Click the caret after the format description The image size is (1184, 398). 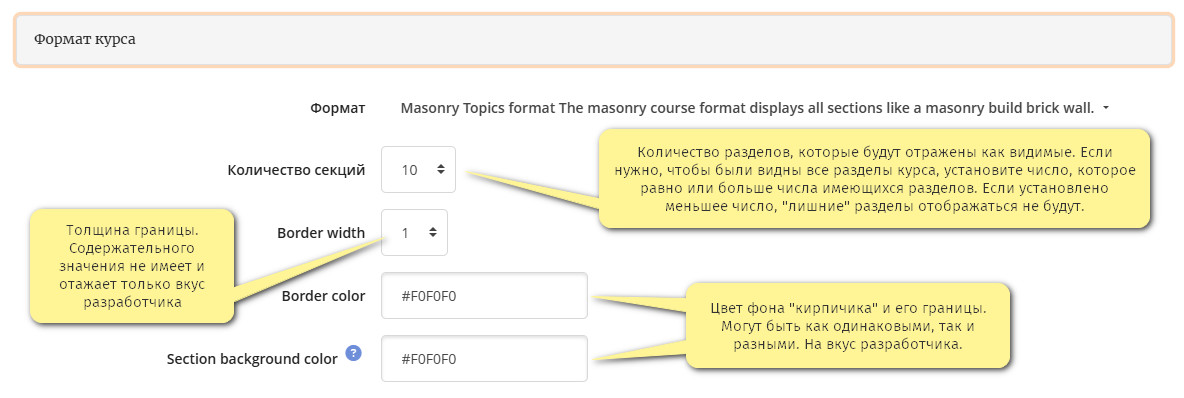[x=1106, y=108]
